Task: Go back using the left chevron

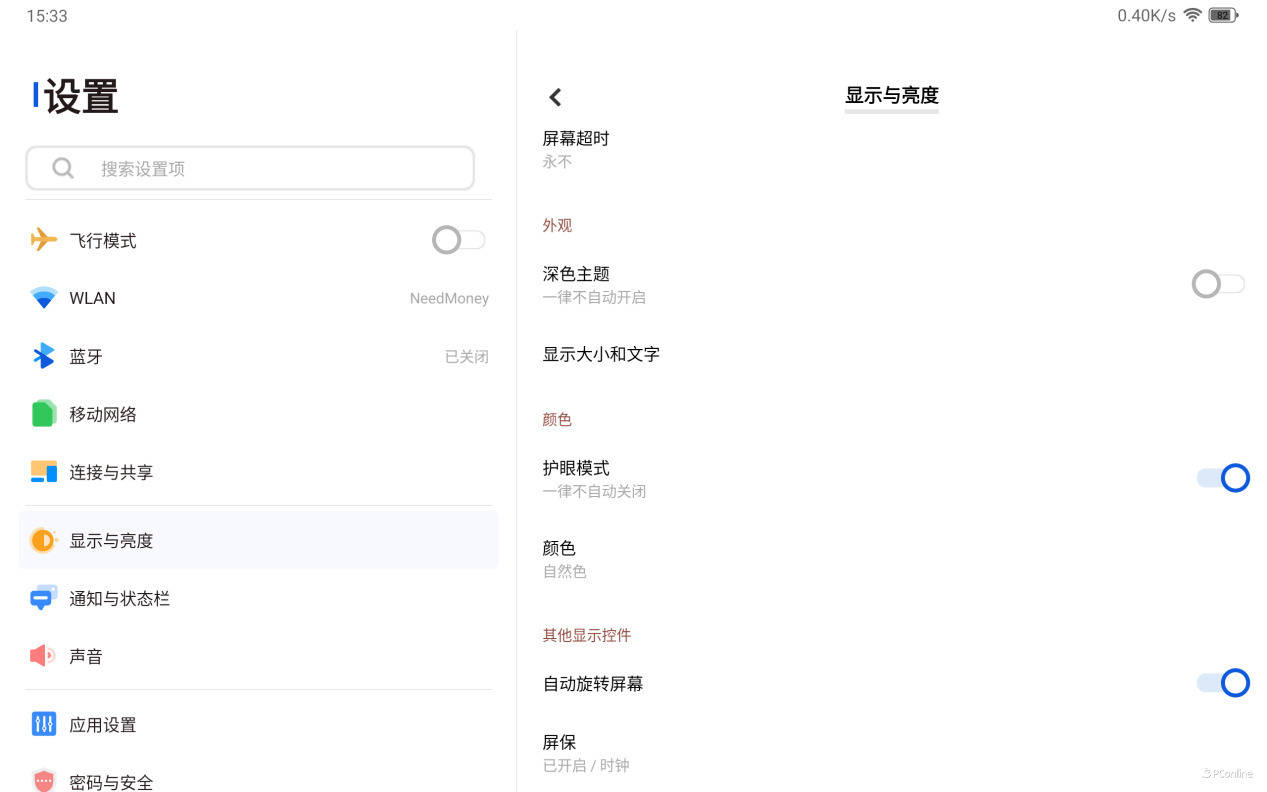Action: [555, 97]
